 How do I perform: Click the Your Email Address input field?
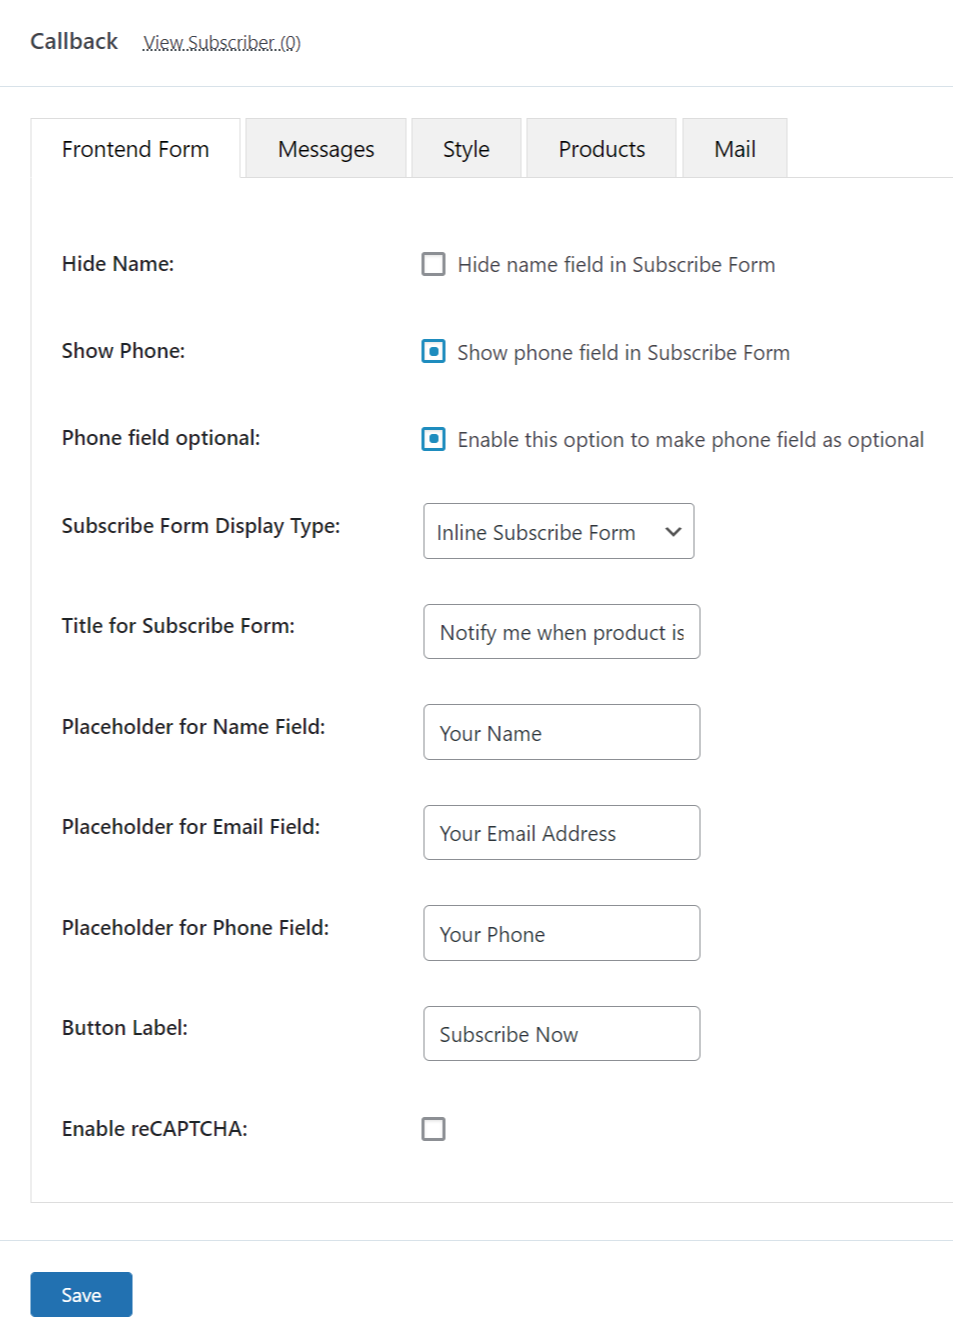[561, 833]
